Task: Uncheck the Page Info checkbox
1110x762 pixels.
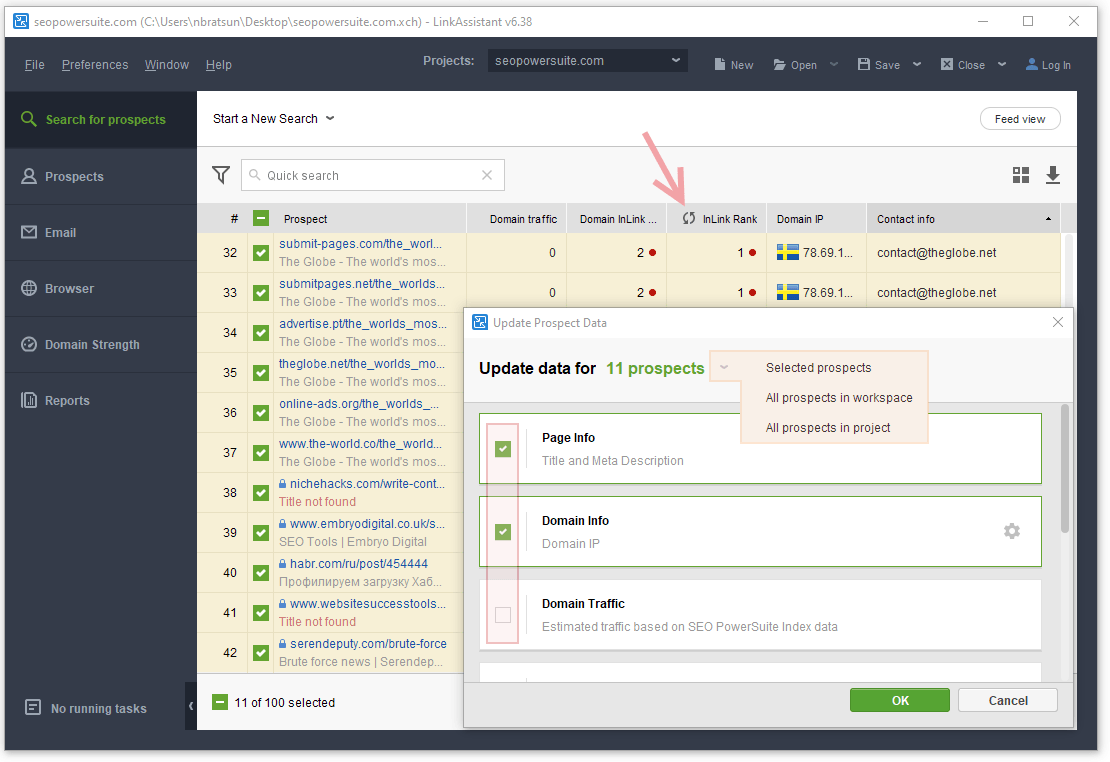Action: [x=503, y=449]
